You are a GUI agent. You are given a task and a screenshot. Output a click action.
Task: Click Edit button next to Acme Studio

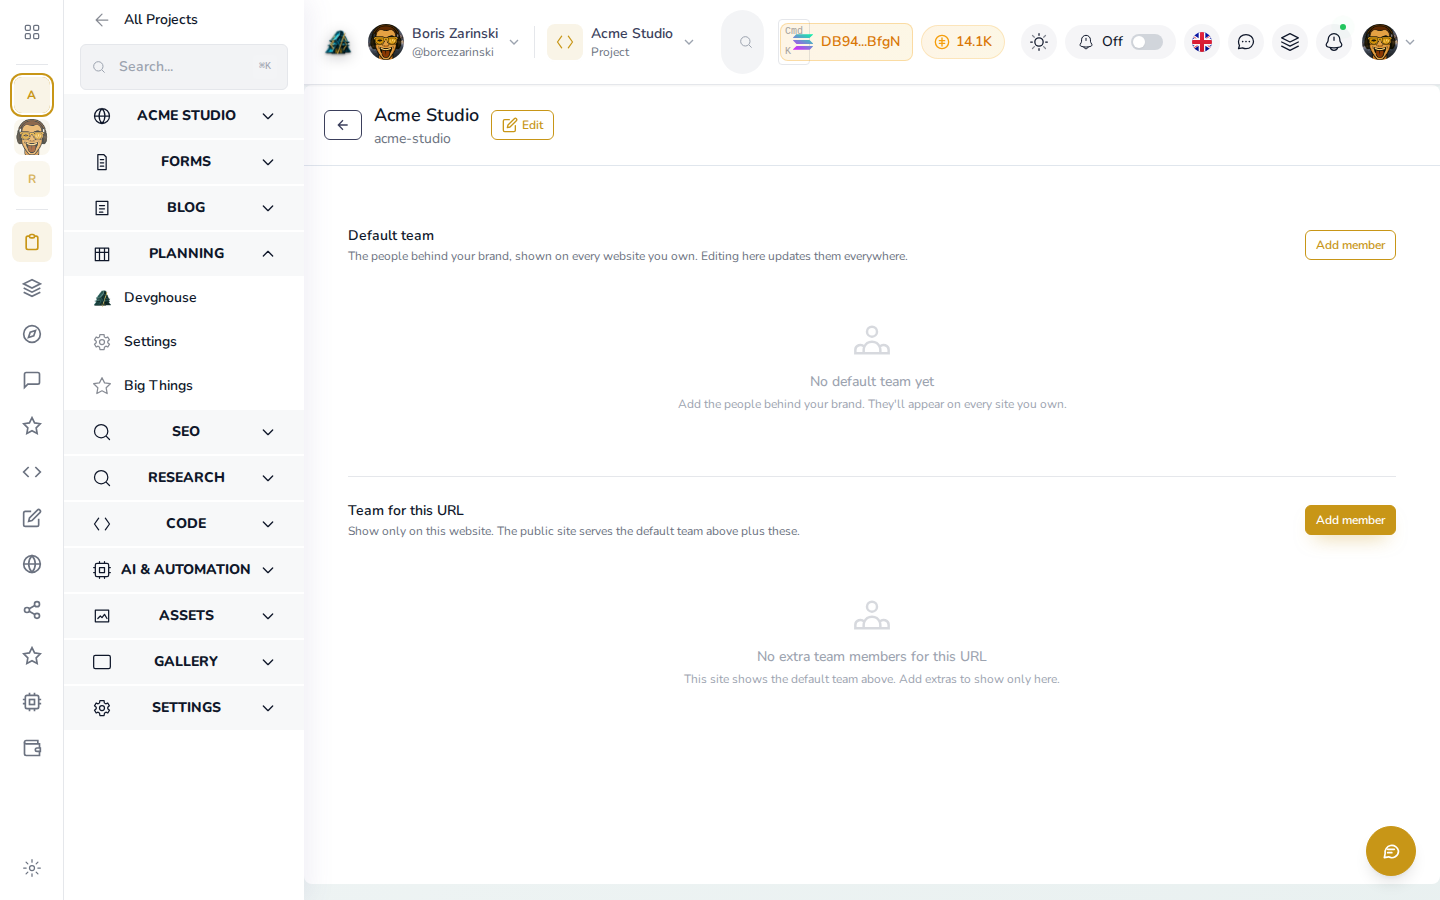point(522,125)
